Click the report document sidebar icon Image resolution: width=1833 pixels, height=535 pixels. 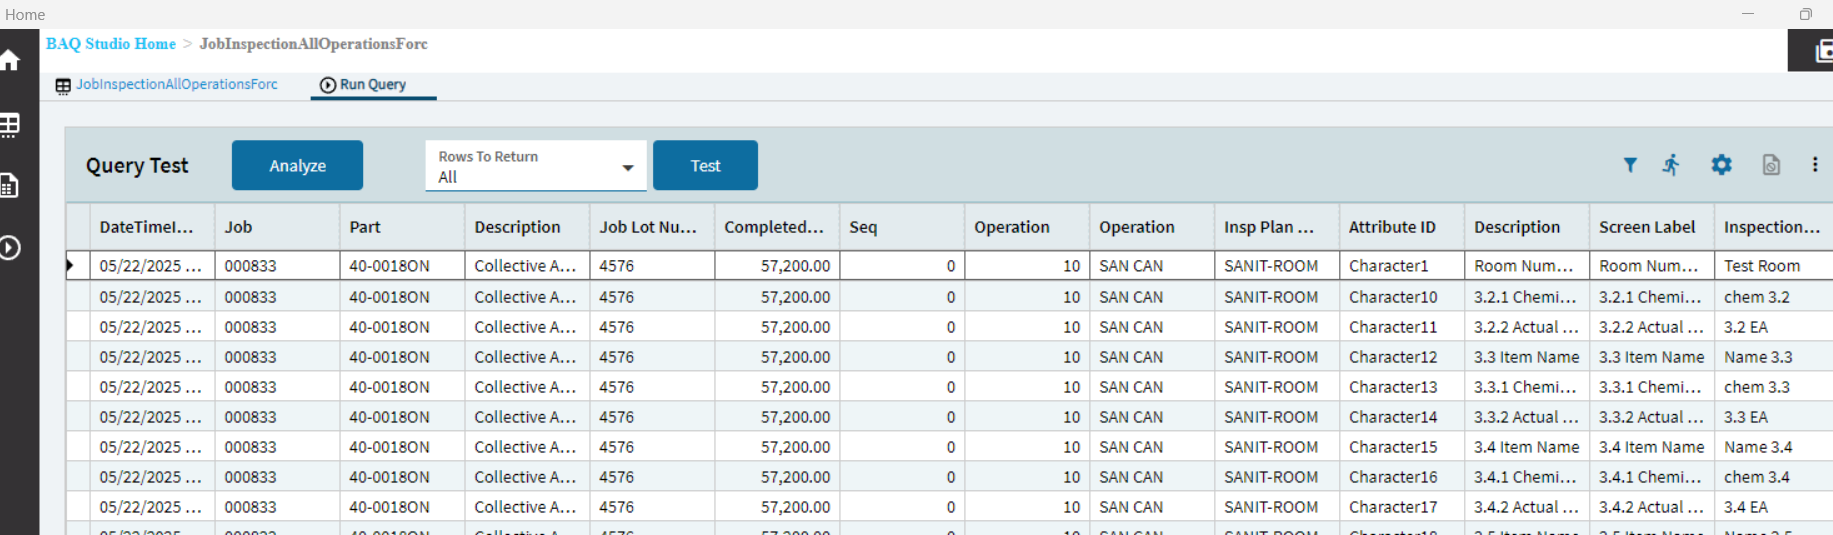[x=10, y=186]
